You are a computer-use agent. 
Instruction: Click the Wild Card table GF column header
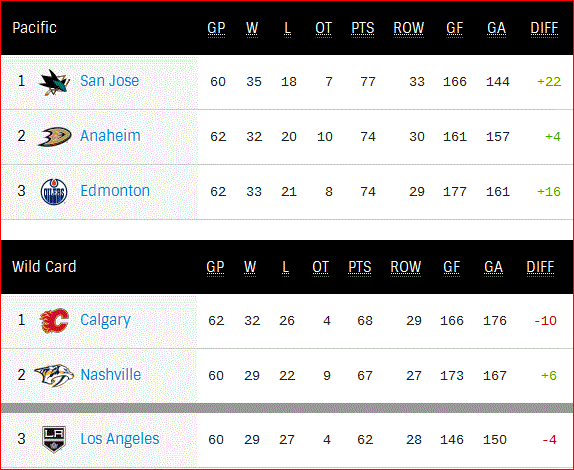click(x=451, y=267)
